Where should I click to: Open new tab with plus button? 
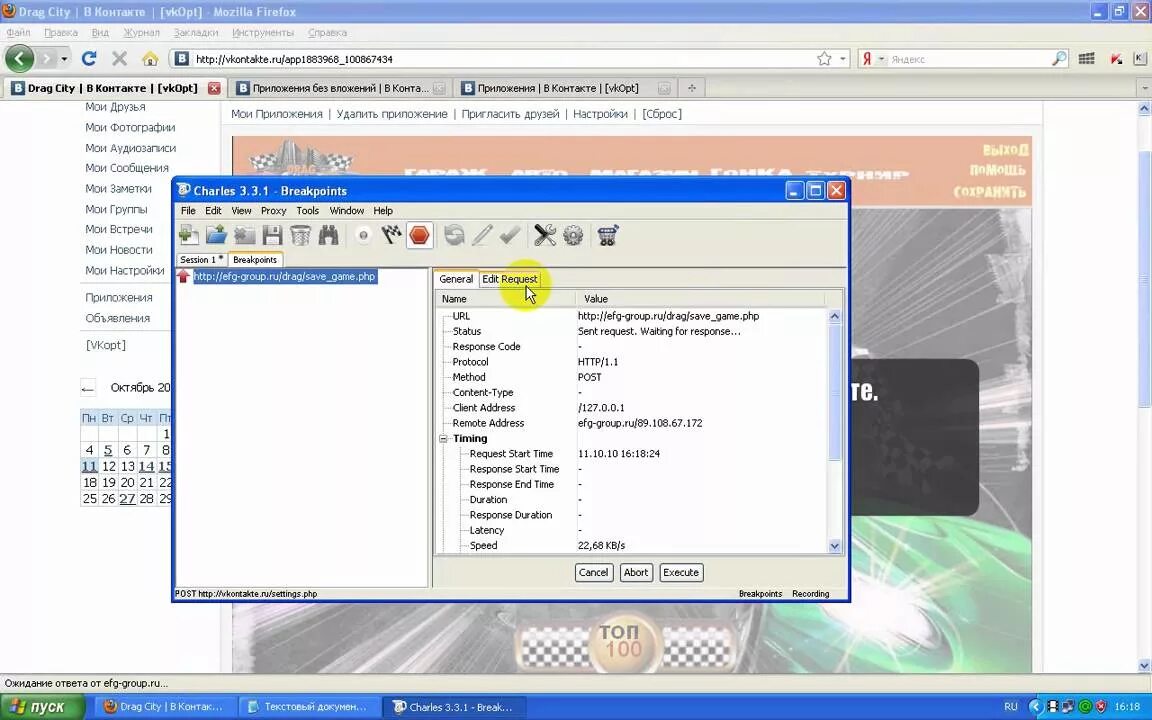(691, 88)
